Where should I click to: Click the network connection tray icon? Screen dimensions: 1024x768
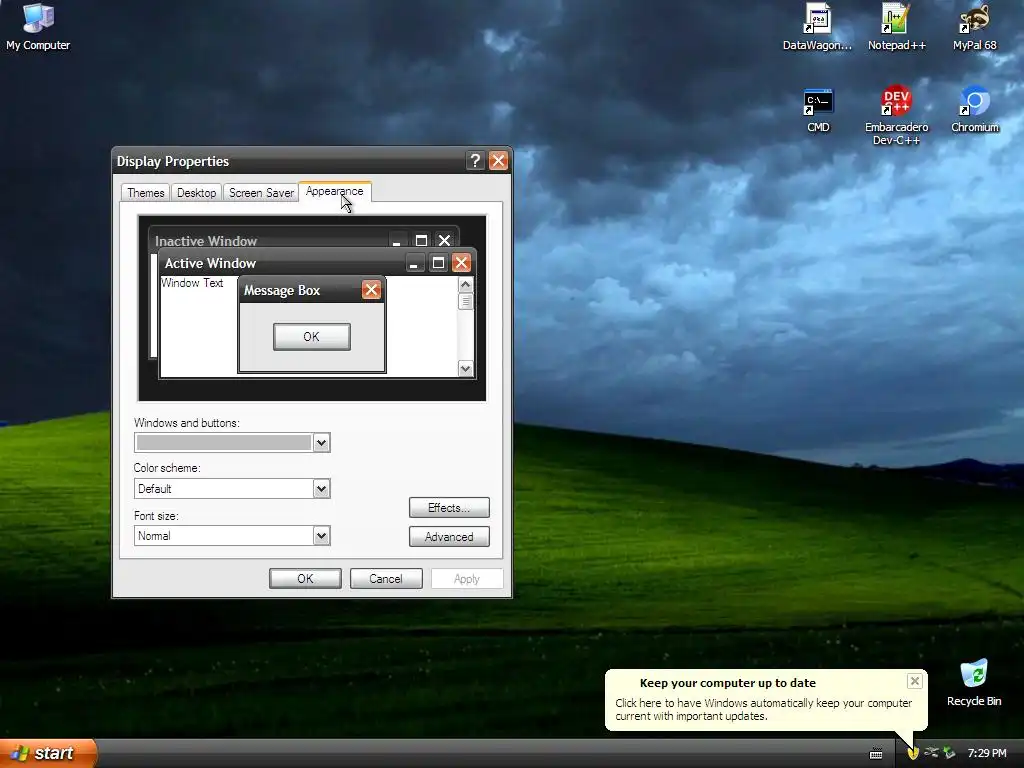pyautogui.click(x=931, y=753)
